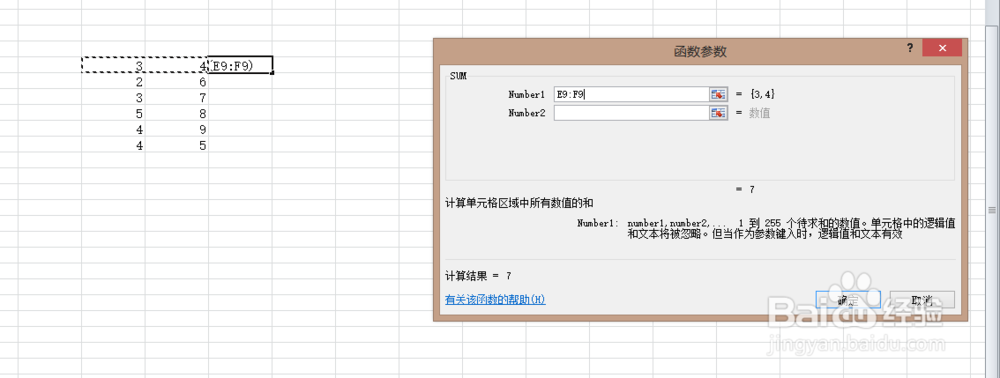The image size is (1000, 378).
Task: Click the vertical split handle at the right edge
Action: [992, 210]
